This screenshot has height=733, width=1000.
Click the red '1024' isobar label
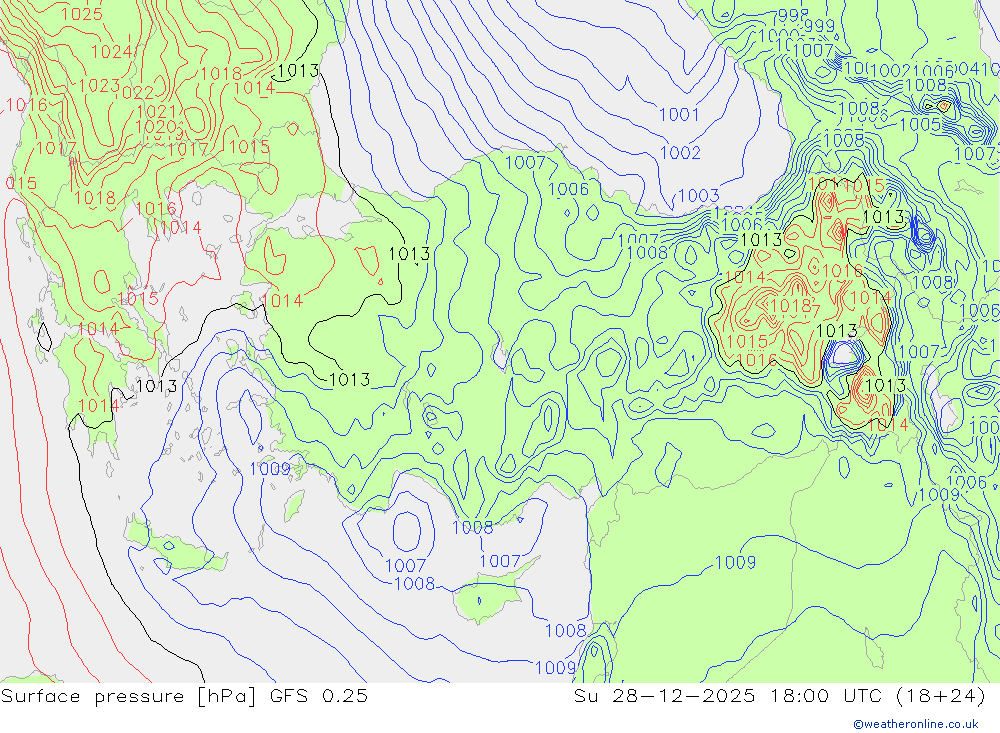pyautogui.click(x=112, y=52)
